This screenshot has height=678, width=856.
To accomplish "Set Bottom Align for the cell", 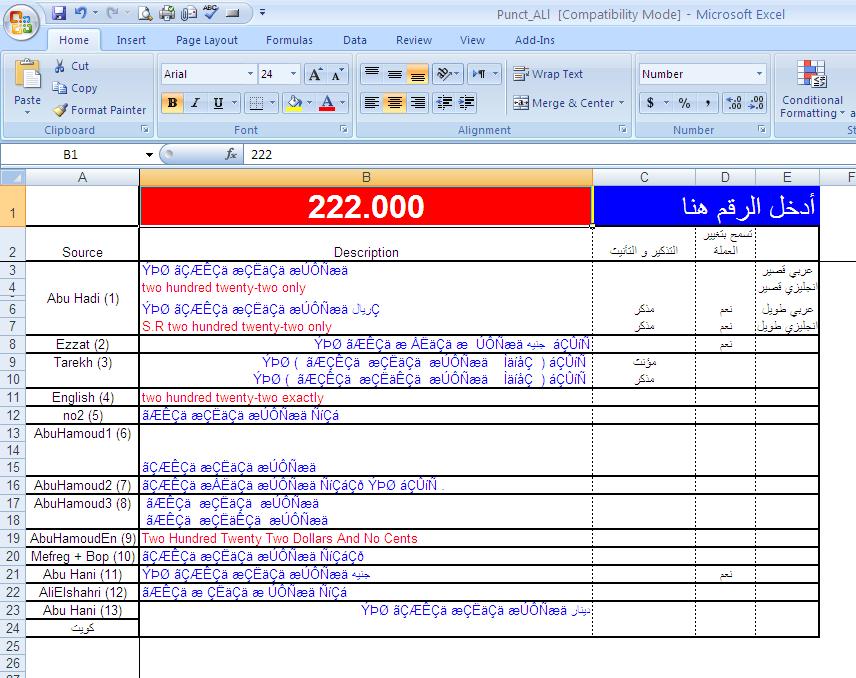I will pos(418,74).
